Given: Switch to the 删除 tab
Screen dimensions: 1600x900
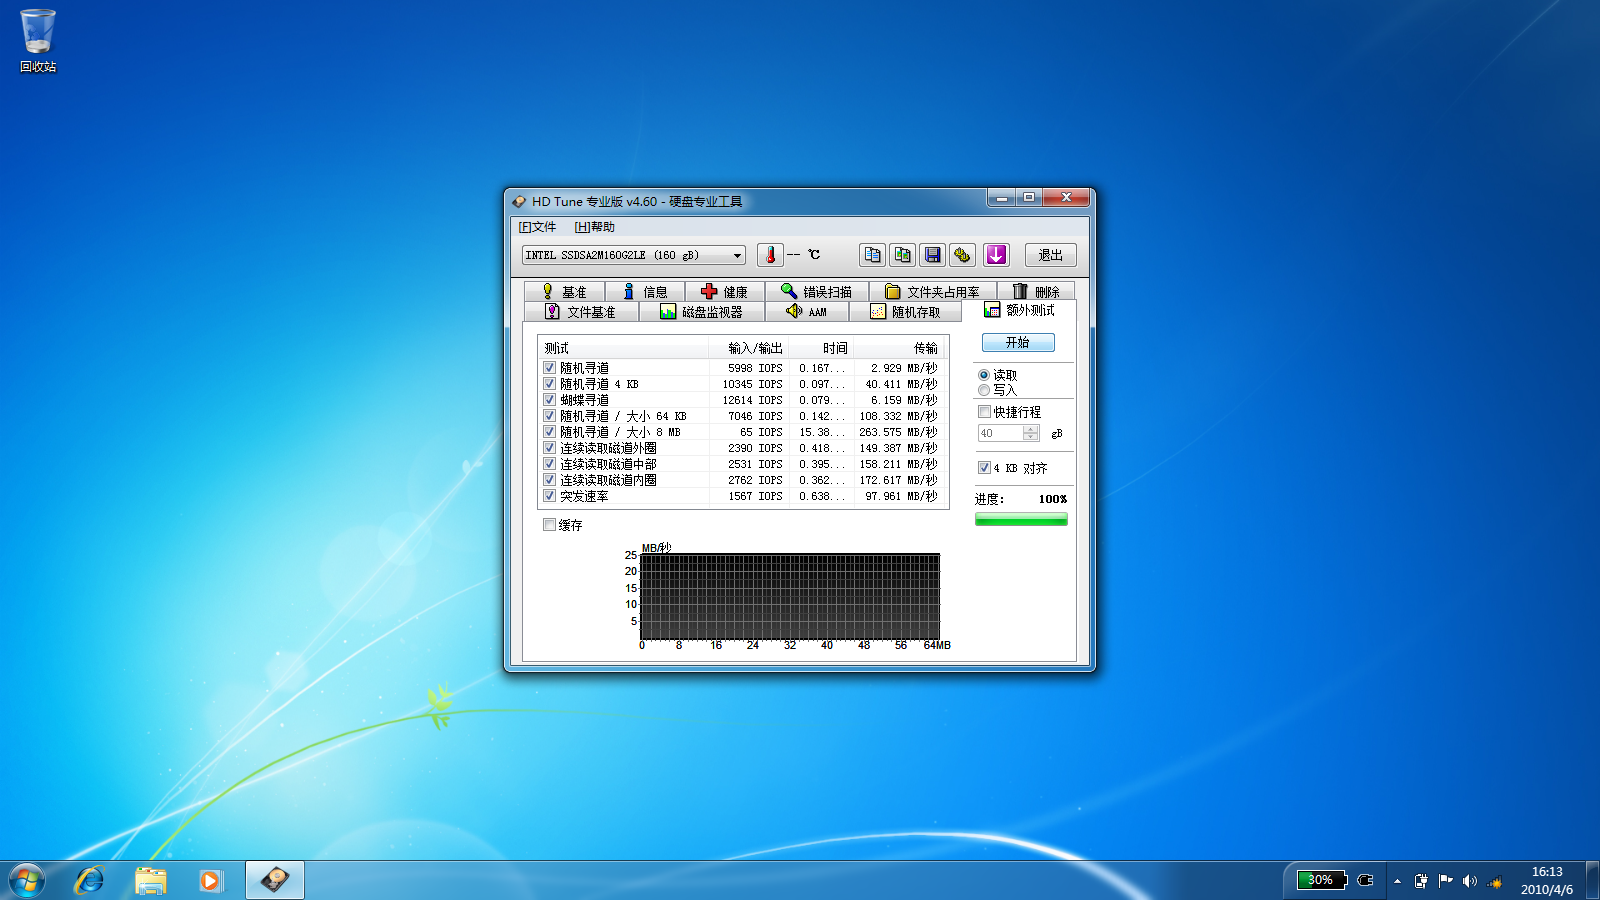Looking at the screenshot, I should click(x=1036, y=291).
